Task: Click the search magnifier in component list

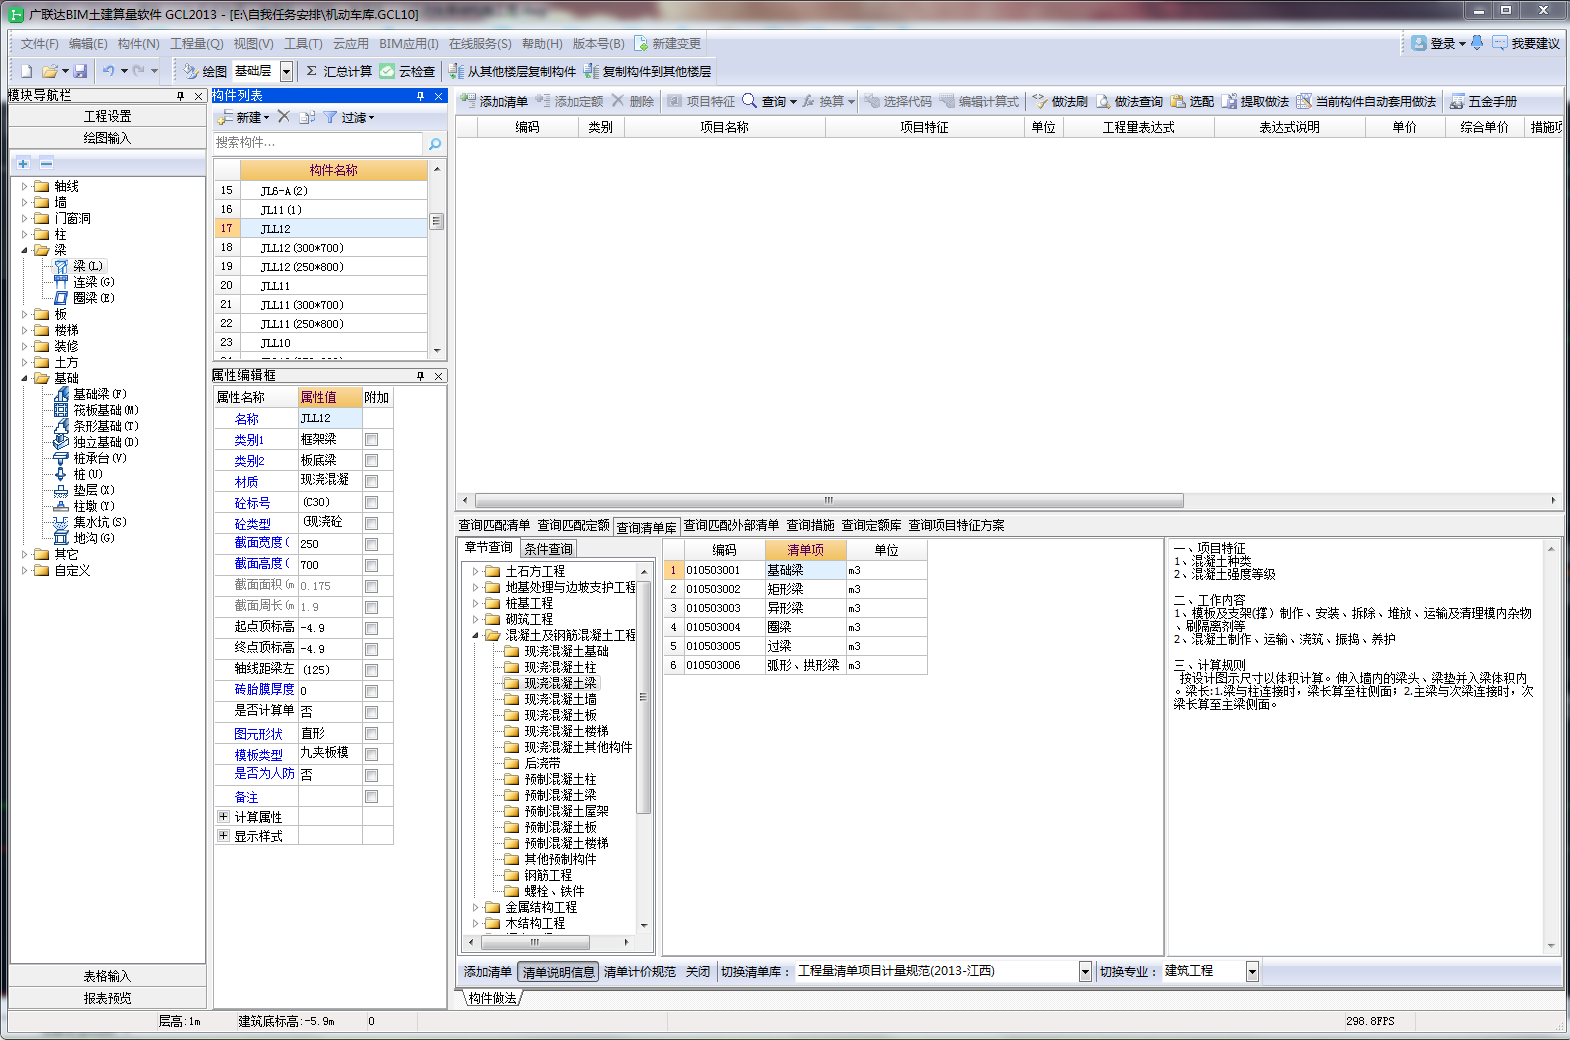Action: coord(435,143)
